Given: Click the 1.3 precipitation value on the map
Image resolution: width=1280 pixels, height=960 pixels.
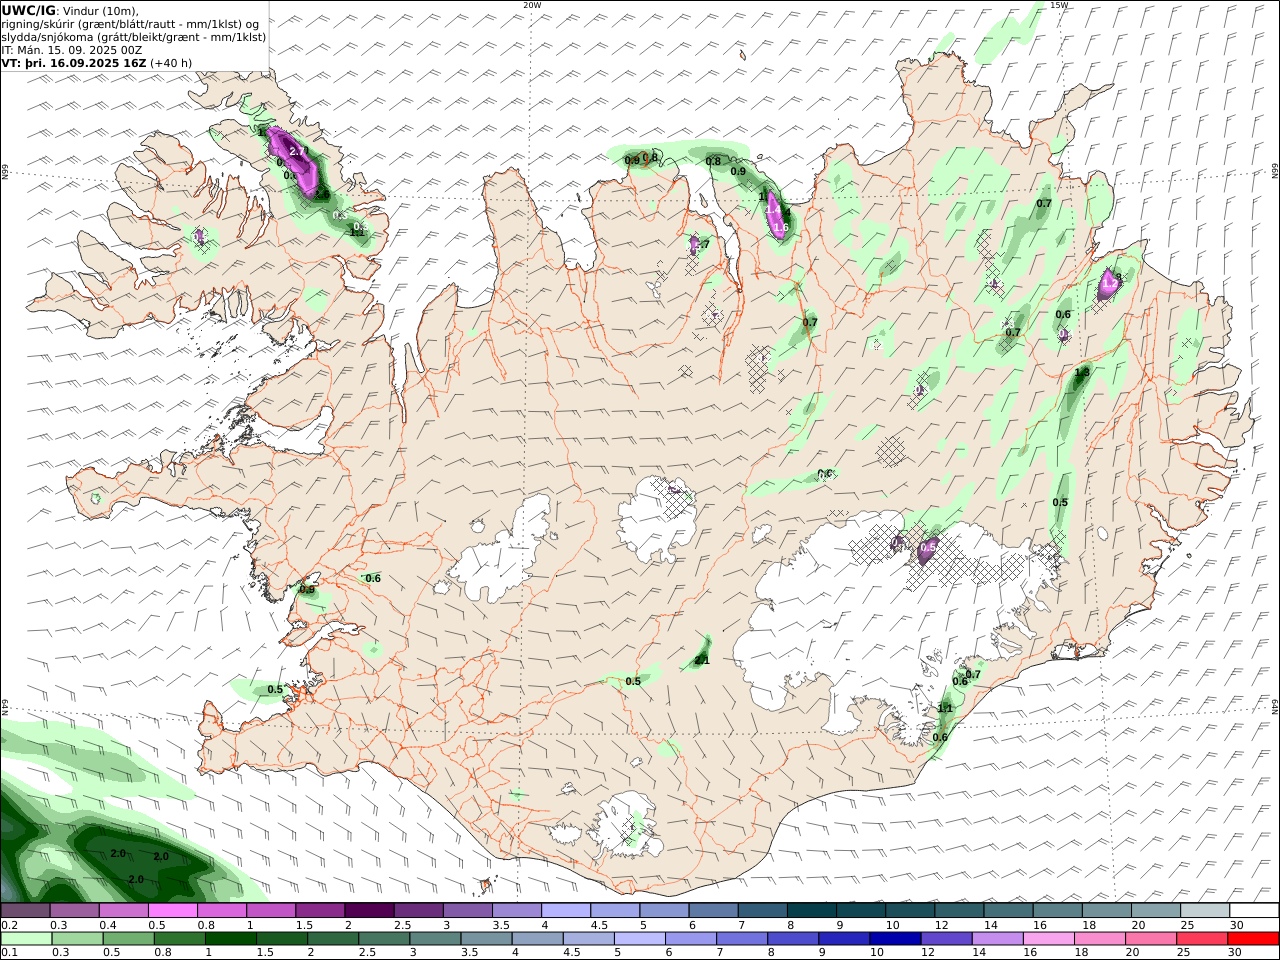Looking at the screenshot, I should (x=1082, y=373).
